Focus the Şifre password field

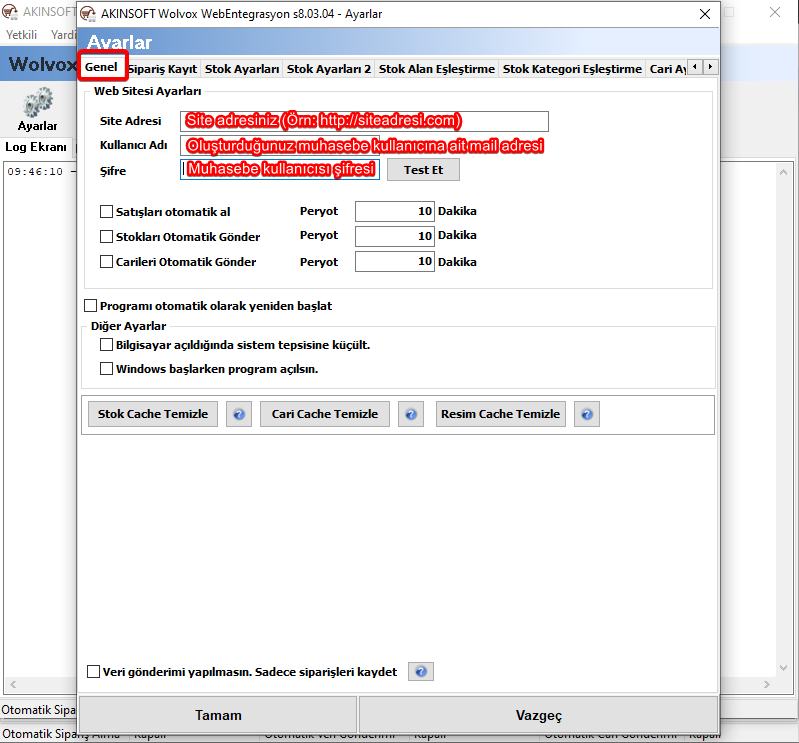(x=280, y=169)
